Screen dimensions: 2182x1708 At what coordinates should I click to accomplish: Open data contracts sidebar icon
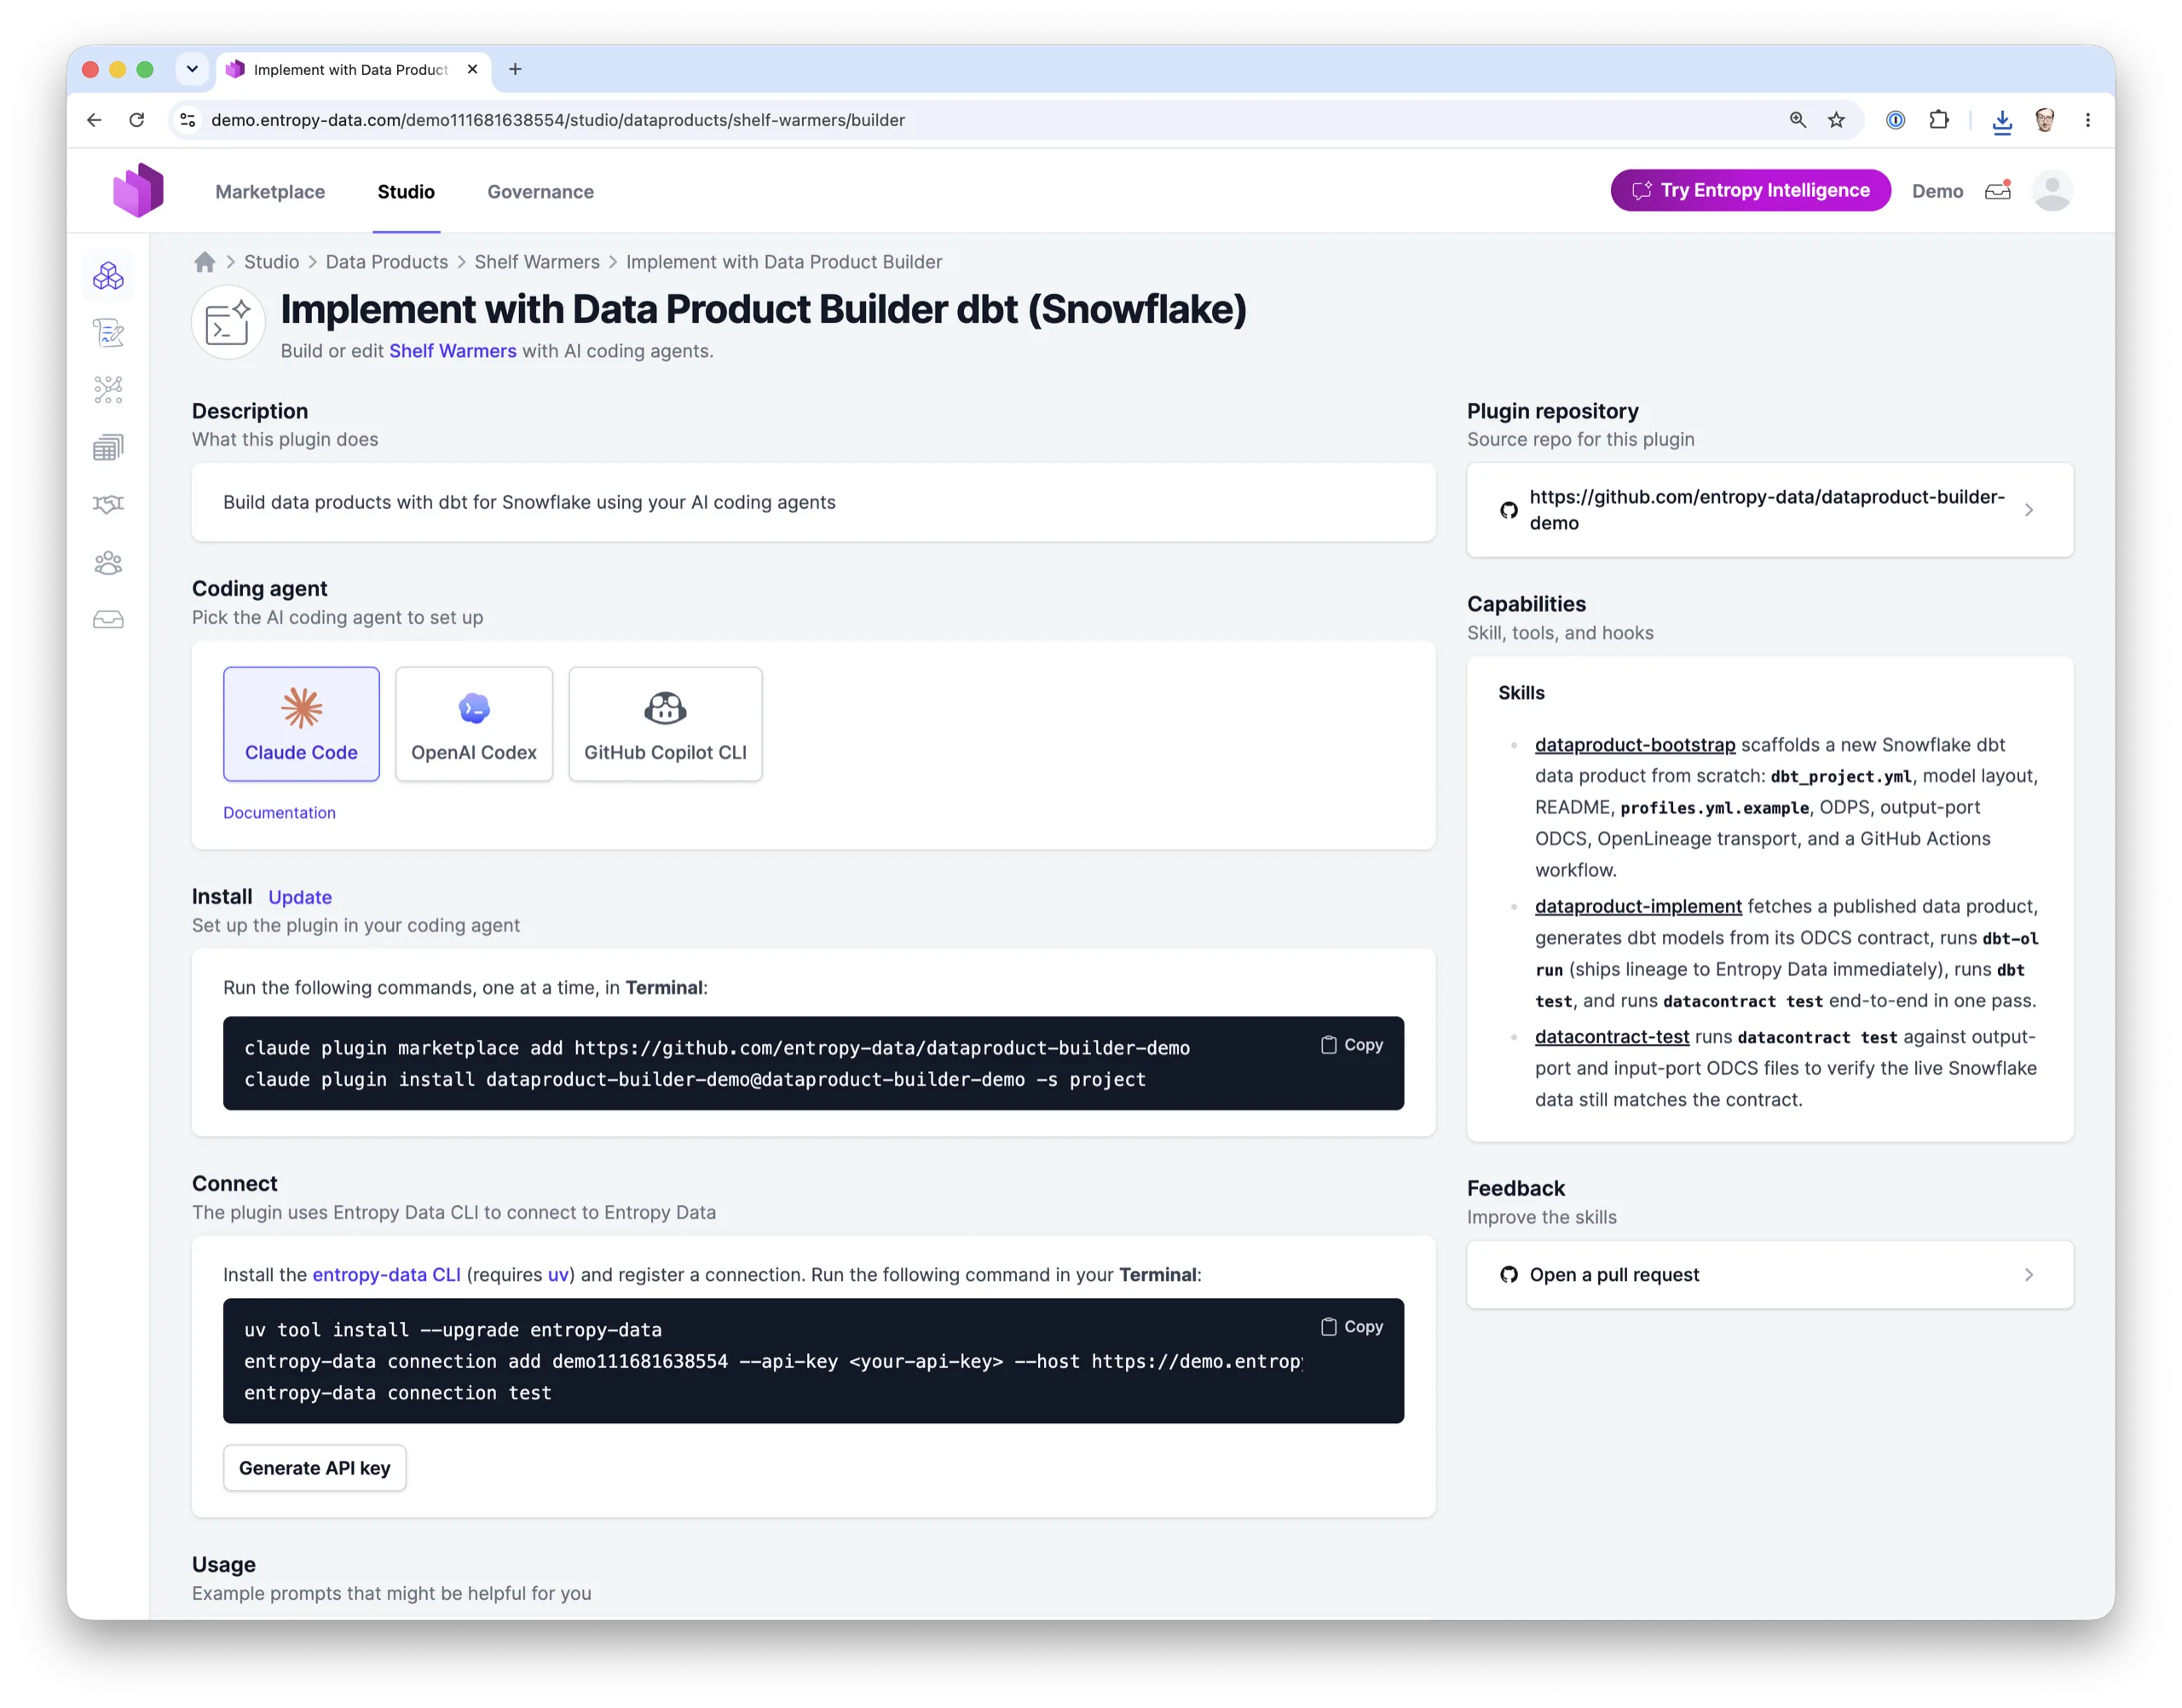[108, 332]
